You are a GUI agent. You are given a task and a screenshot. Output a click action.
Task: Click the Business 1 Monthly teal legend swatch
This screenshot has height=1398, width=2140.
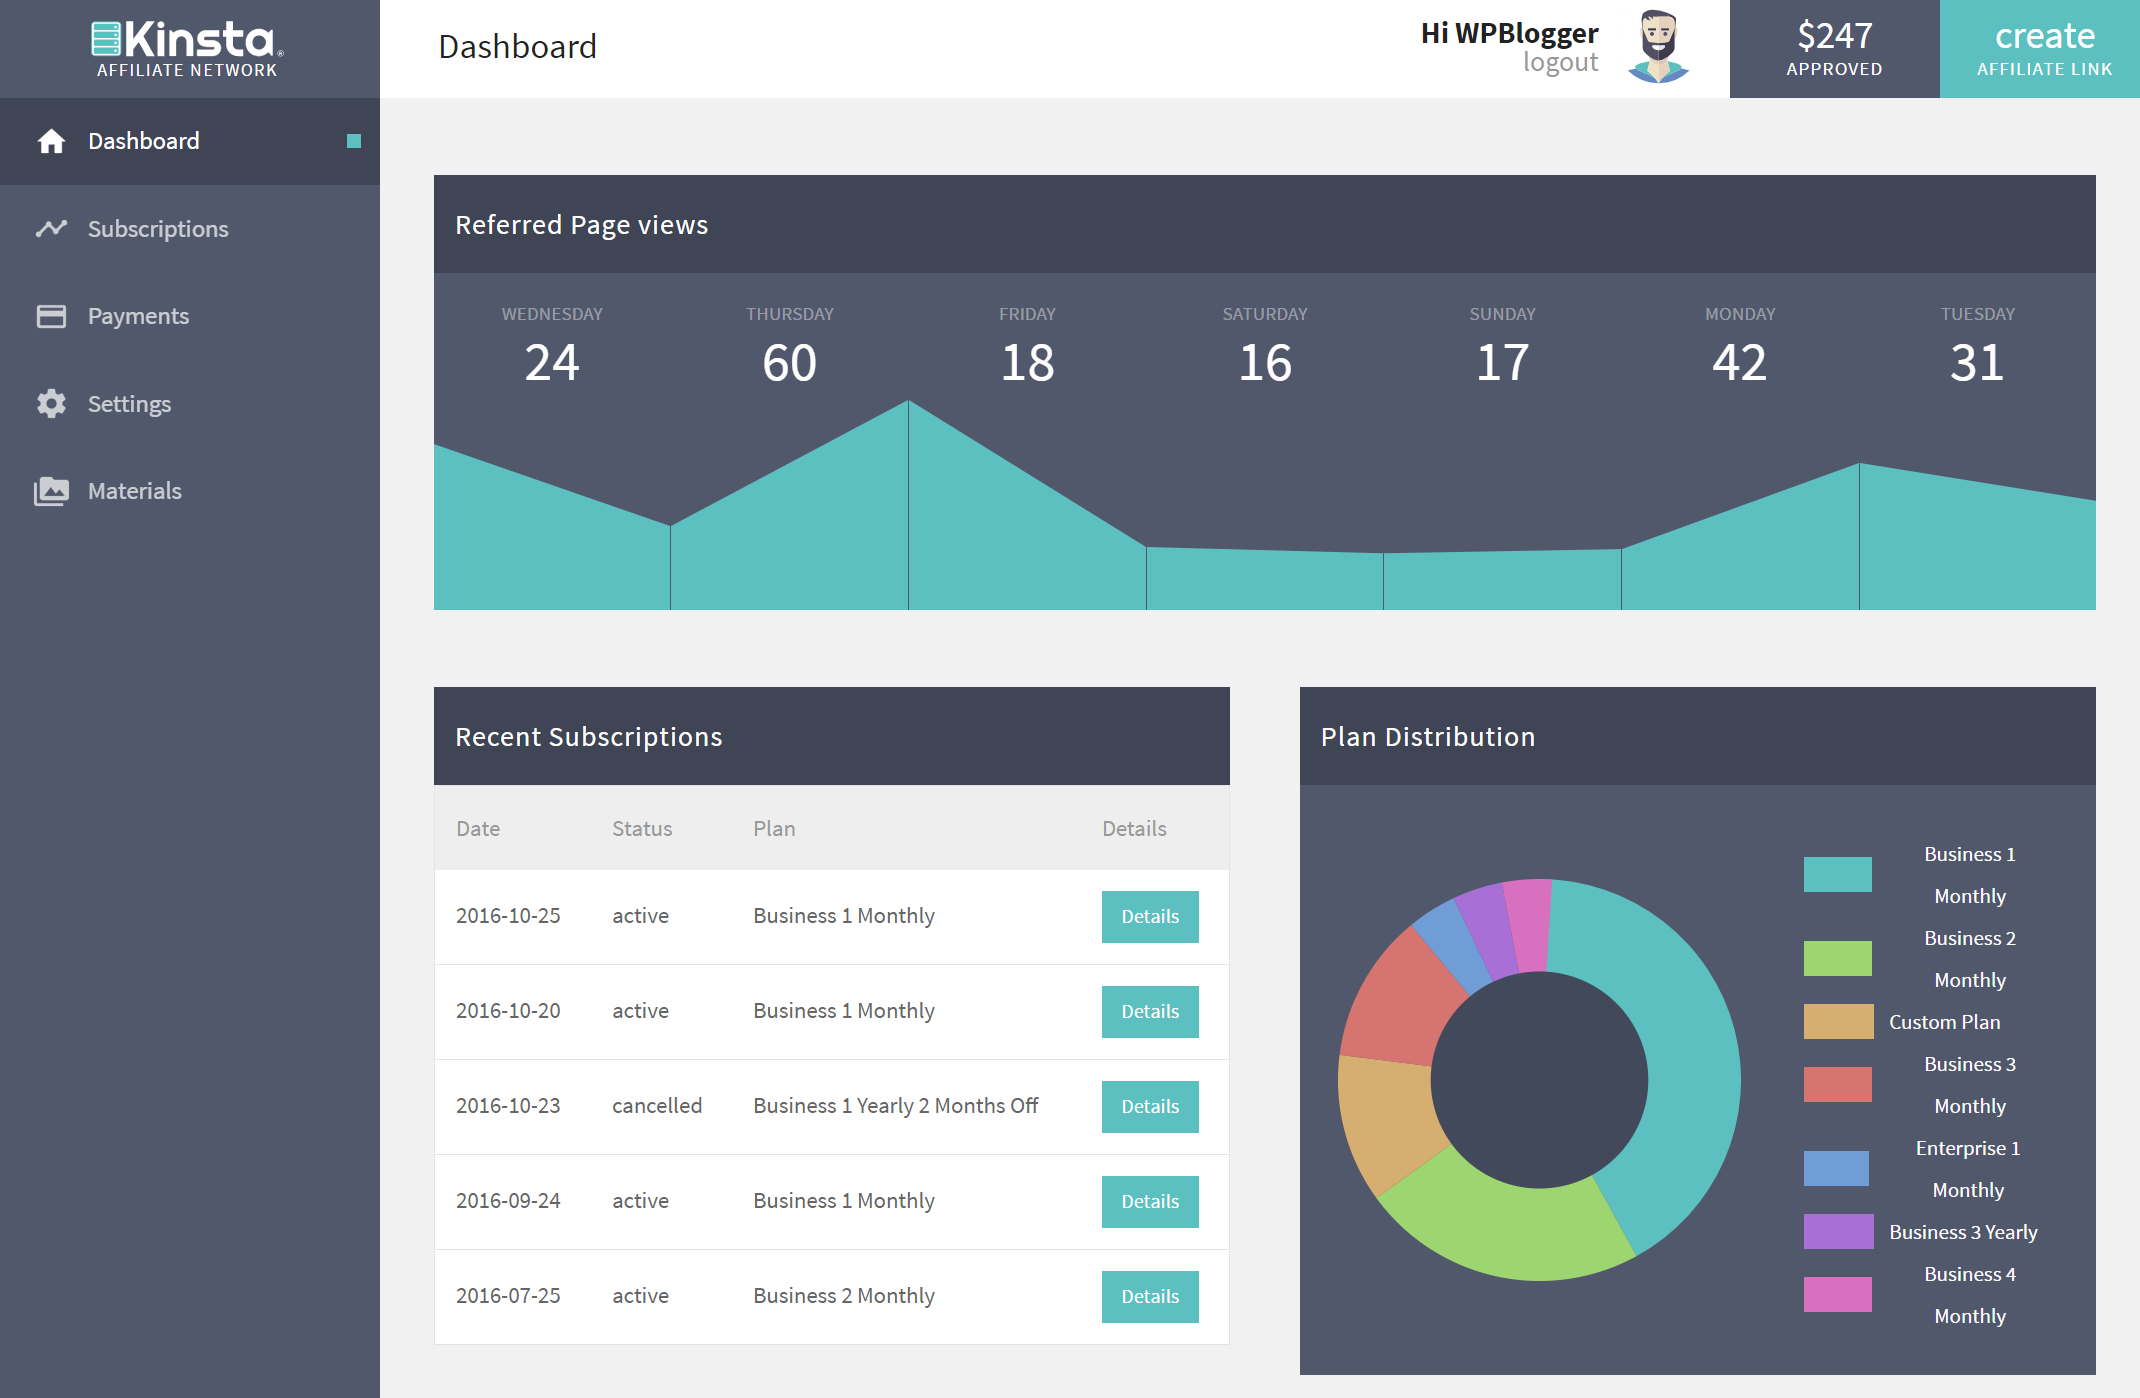click(x=1837, y=874)
